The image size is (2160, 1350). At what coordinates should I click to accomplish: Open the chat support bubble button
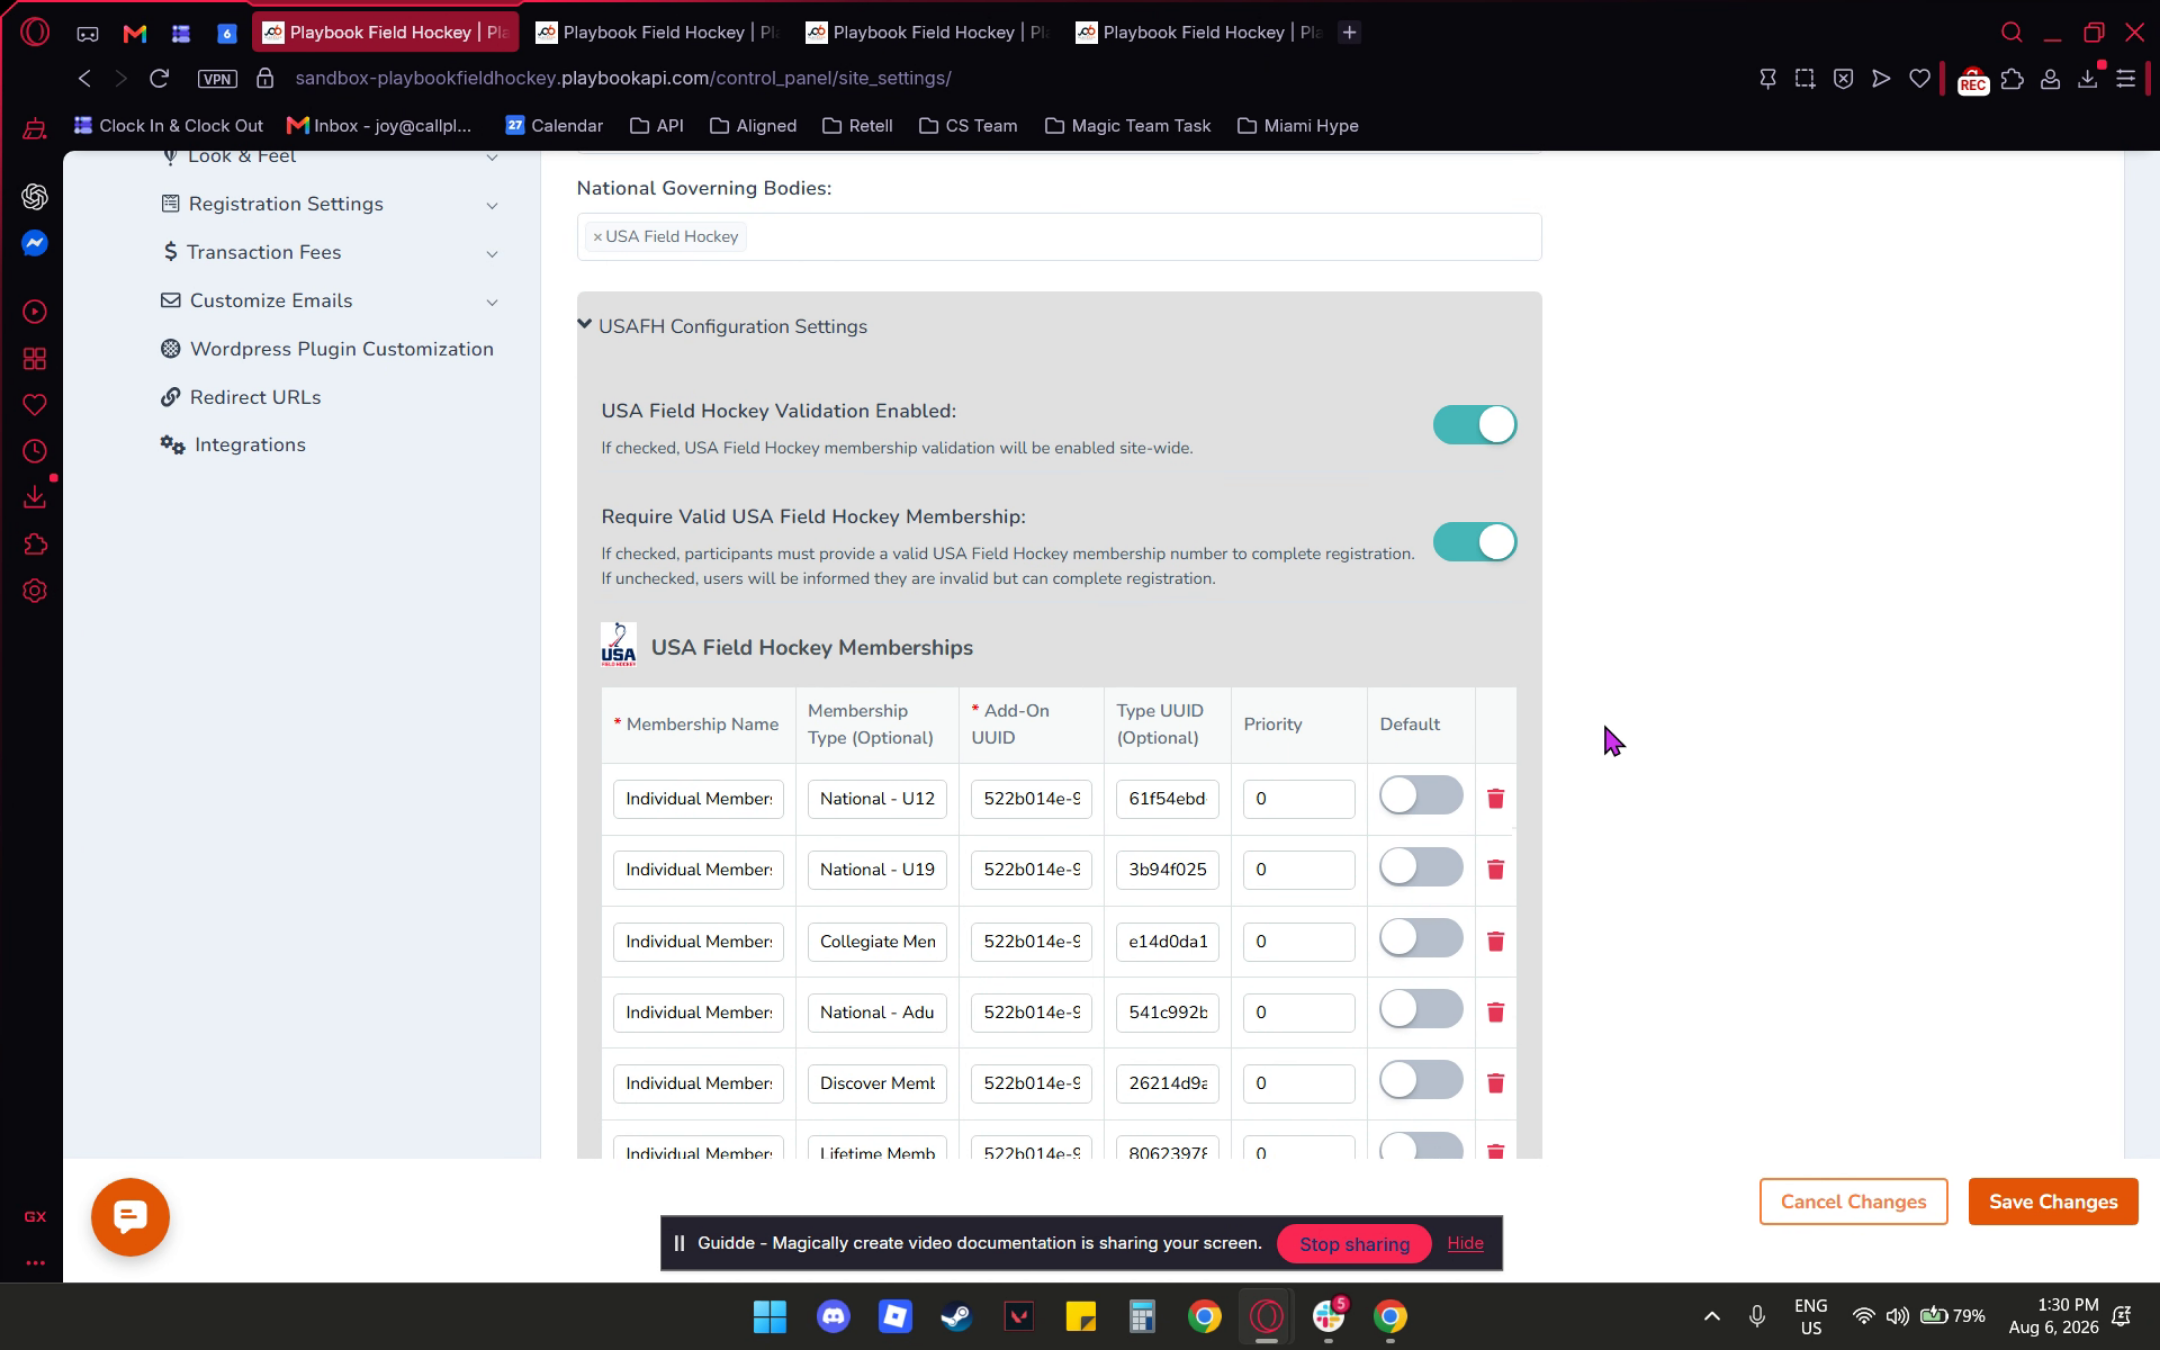[x=130, y=1217]
